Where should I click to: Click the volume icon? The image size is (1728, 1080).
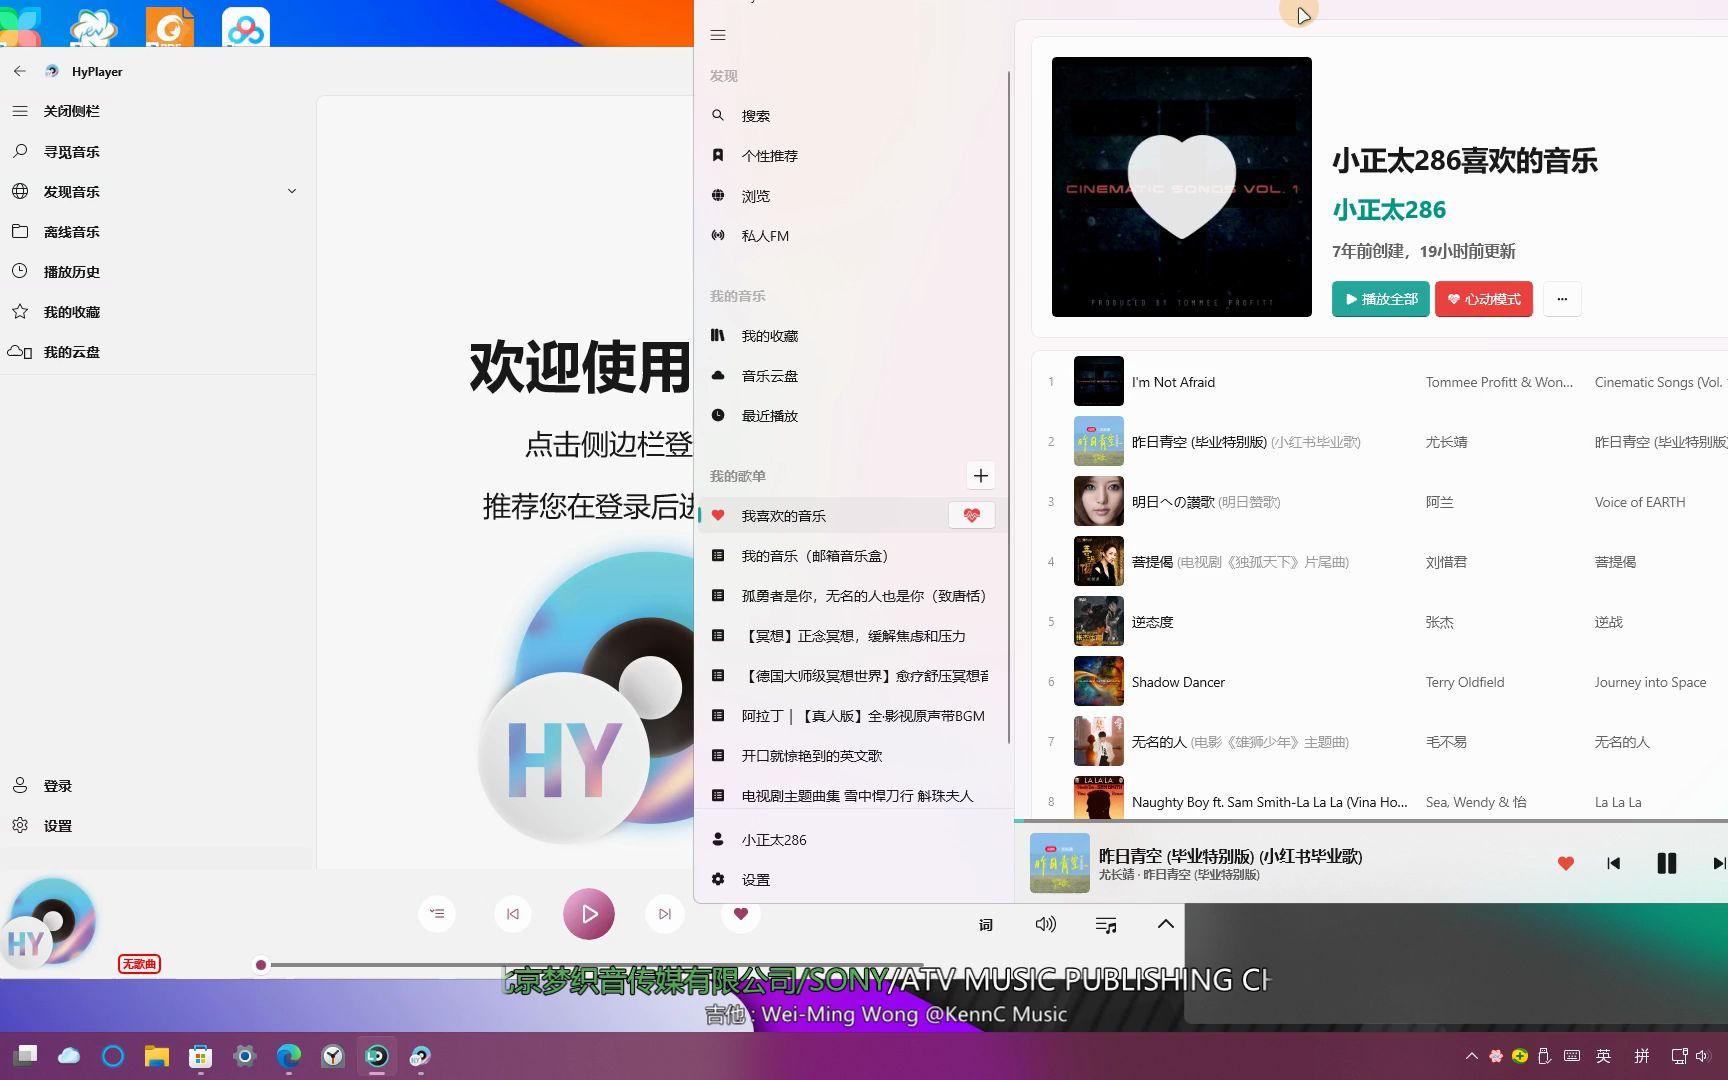(x=1045, y=924)
